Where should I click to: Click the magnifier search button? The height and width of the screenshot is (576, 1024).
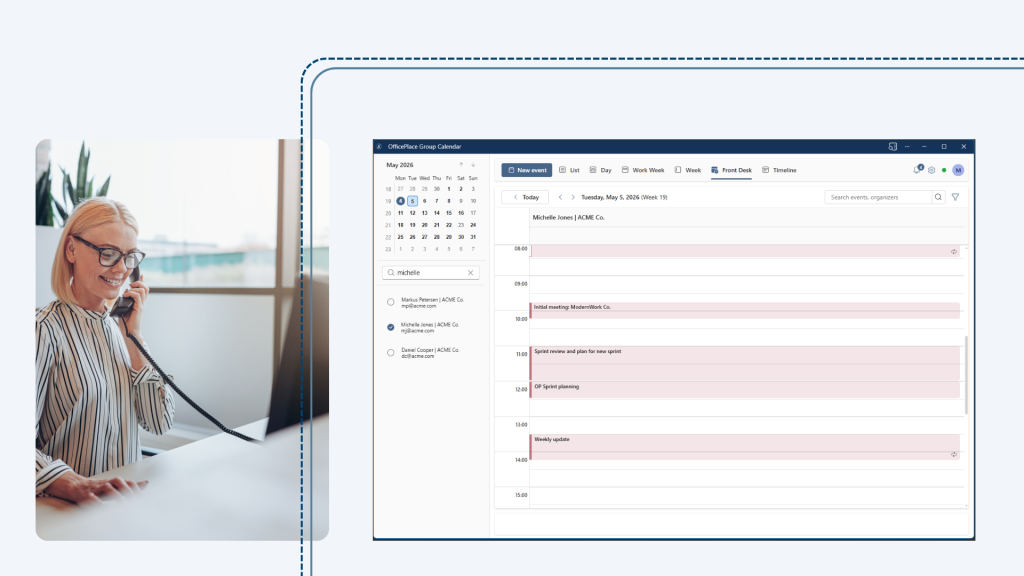coord(938,197)
